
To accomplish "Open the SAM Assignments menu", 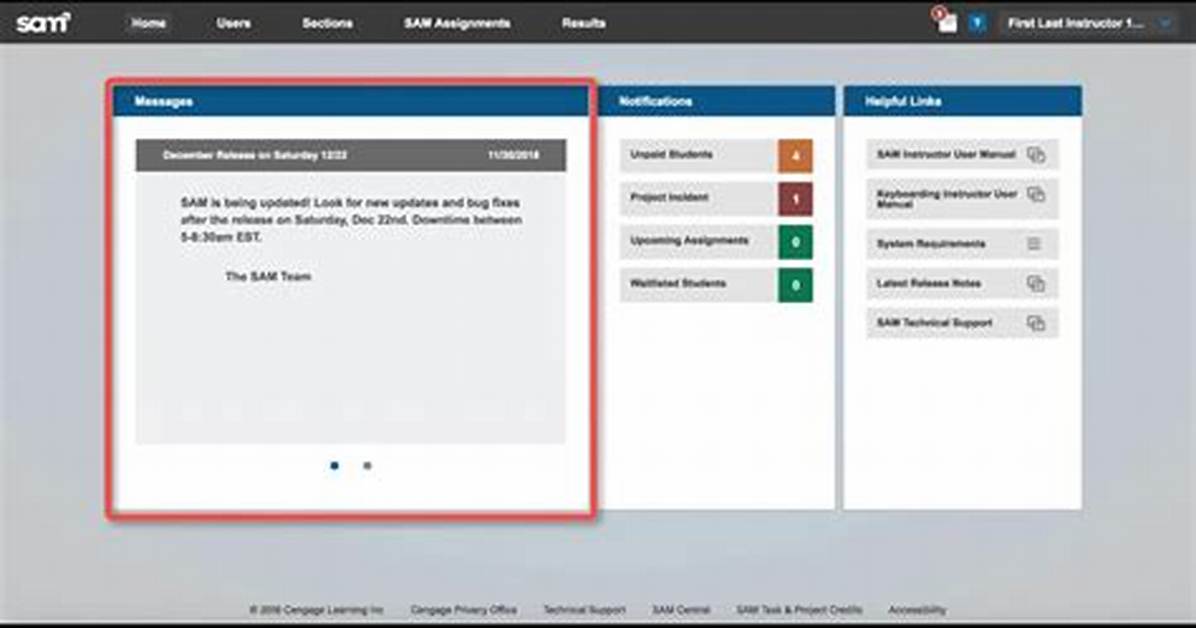I will pos(457,23).
